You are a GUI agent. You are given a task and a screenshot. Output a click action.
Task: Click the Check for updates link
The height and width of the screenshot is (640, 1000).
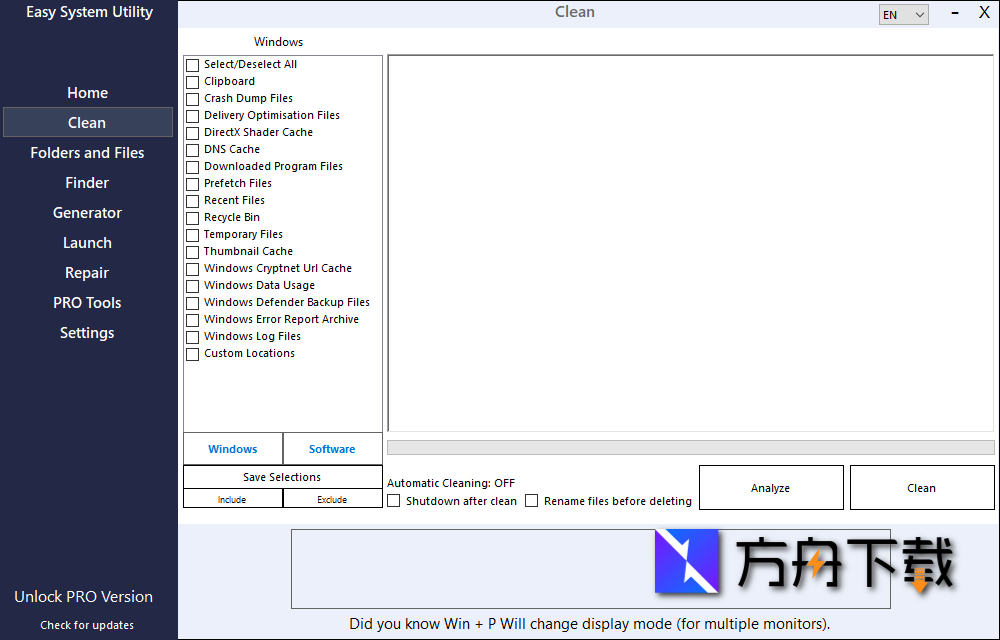[x=87, y=624]
